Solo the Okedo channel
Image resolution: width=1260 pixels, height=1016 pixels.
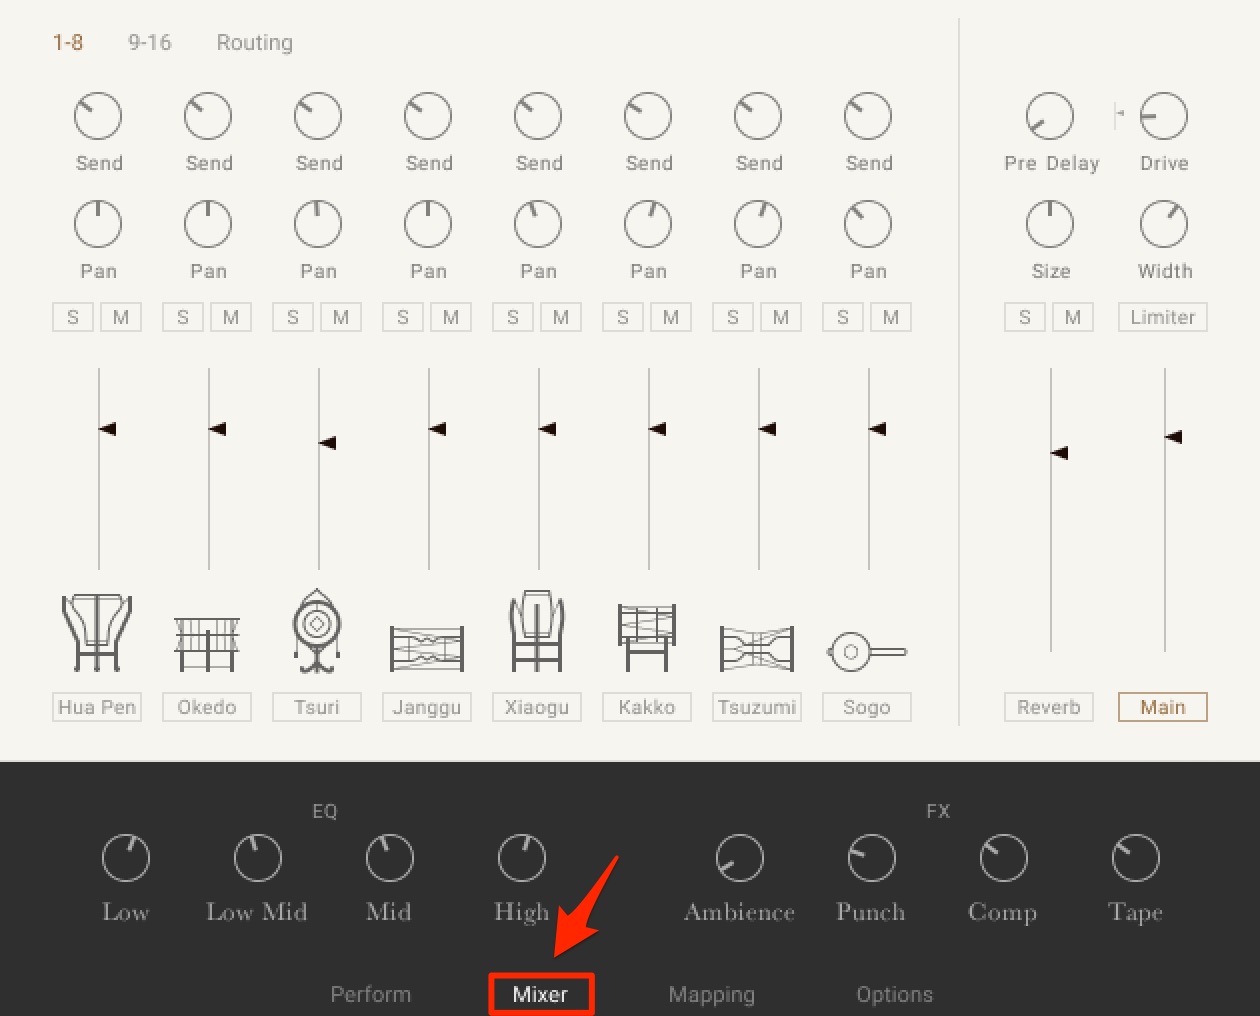[183, 317]
